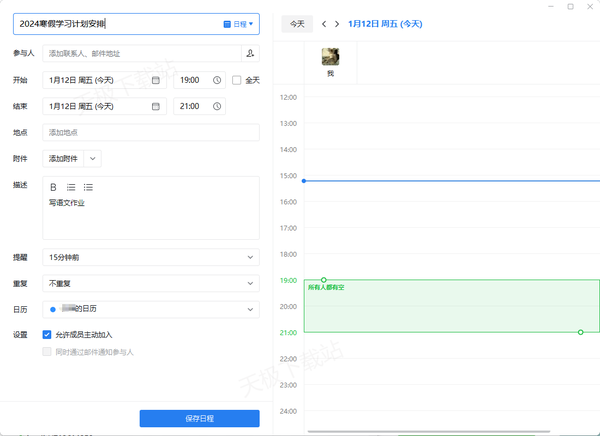Click the add contact icon in 参与人 field

click(x=249, y=54)
